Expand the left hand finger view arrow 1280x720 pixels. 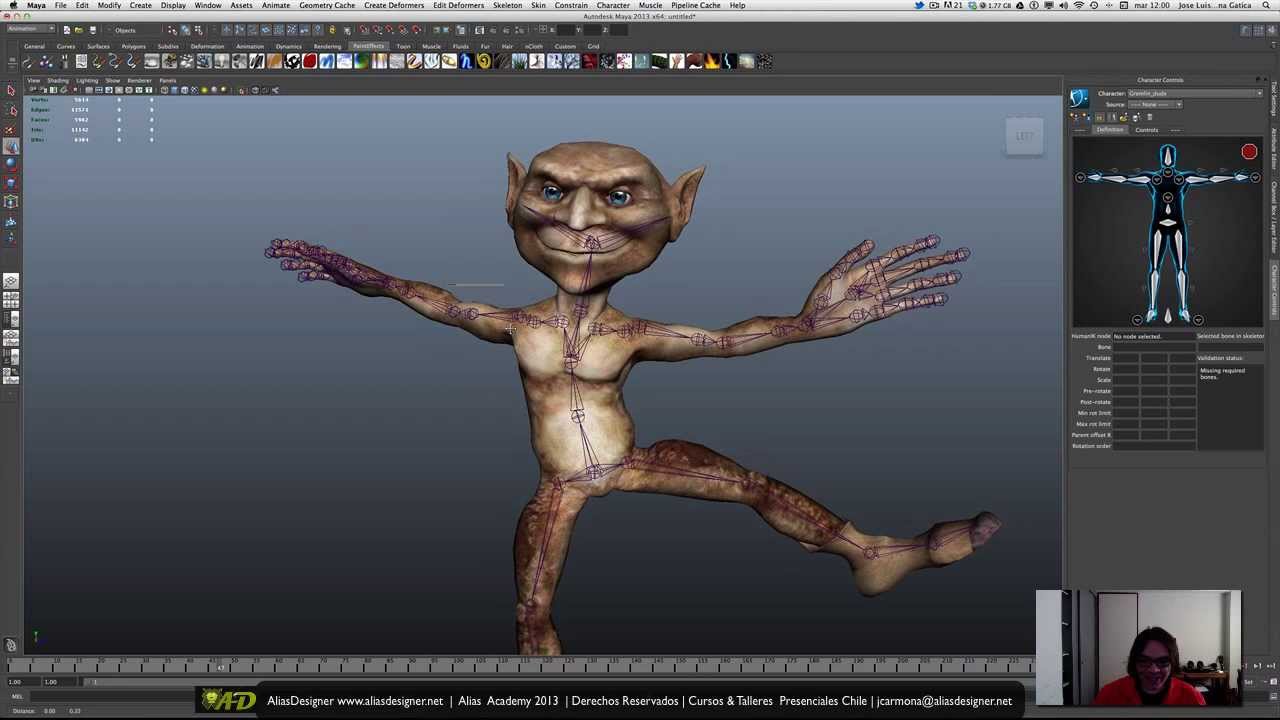click(x=1255, y=177)
